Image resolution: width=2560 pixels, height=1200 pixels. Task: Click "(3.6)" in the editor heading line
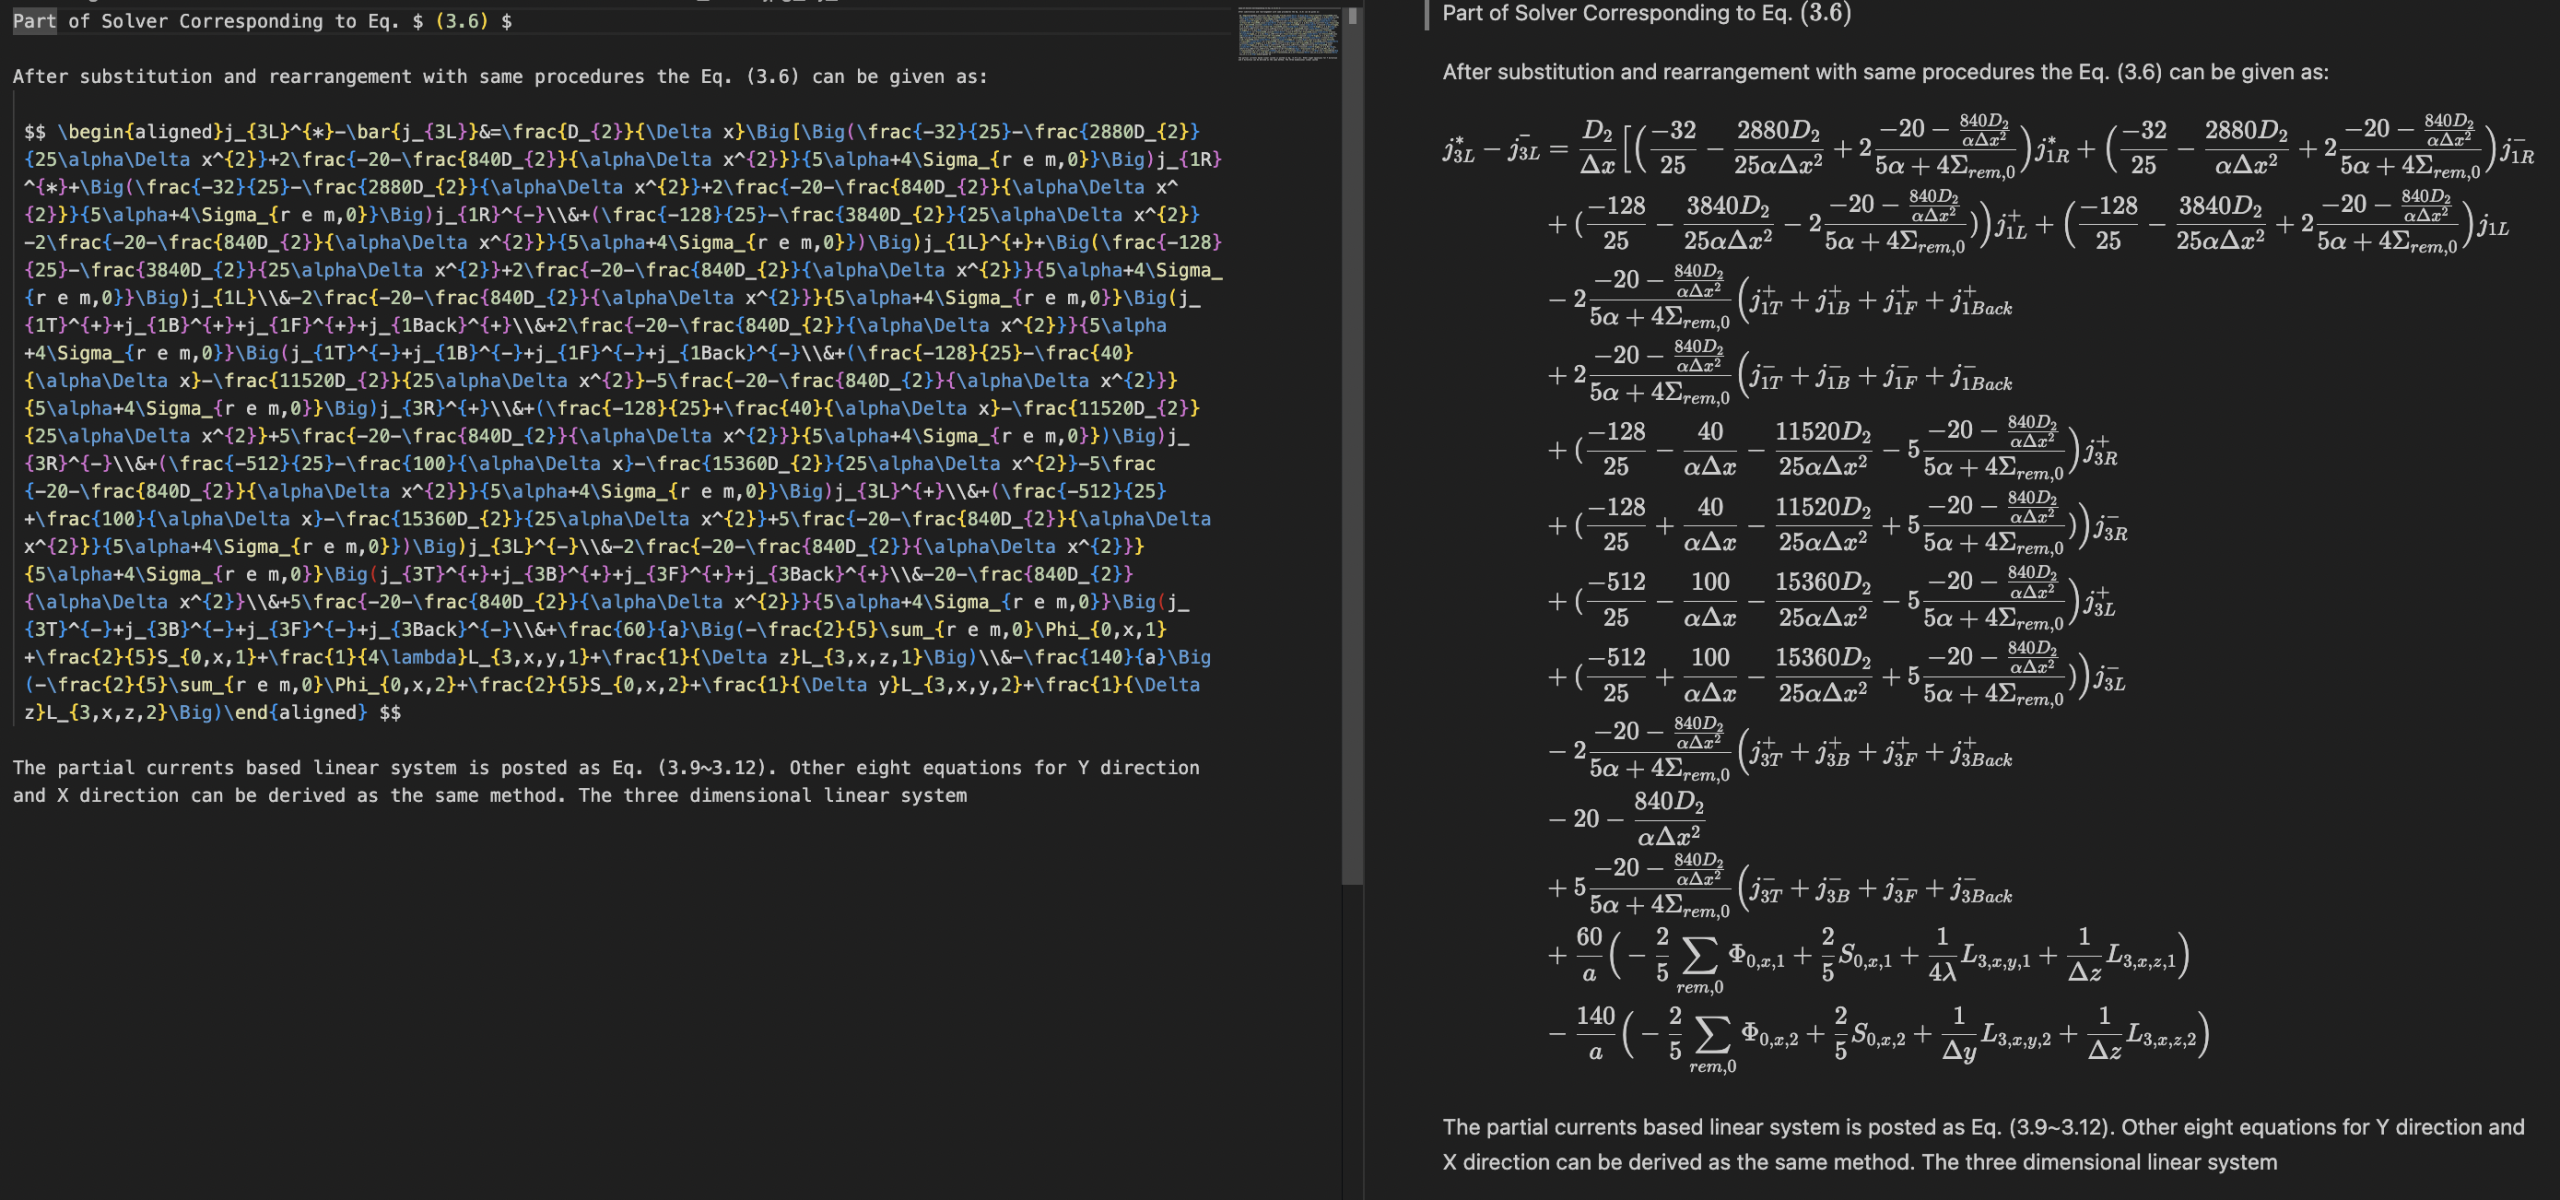(461, 21)
